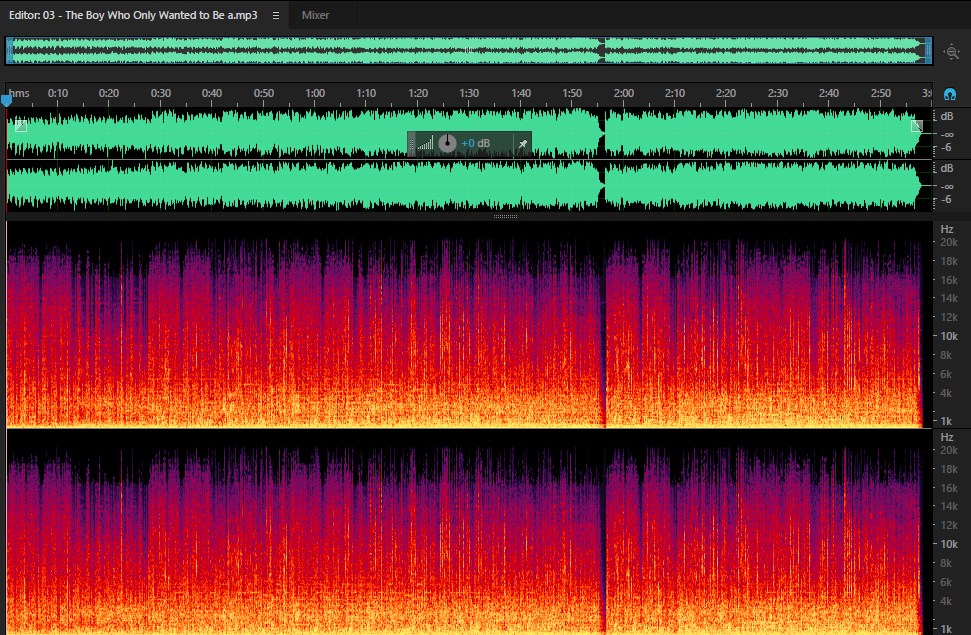Click the blue playhead marker on the ruler

[6, 100]
